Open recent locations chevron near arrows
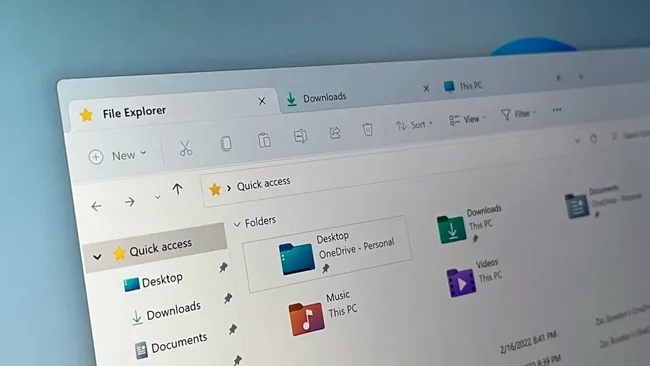 tap(158, 197)
